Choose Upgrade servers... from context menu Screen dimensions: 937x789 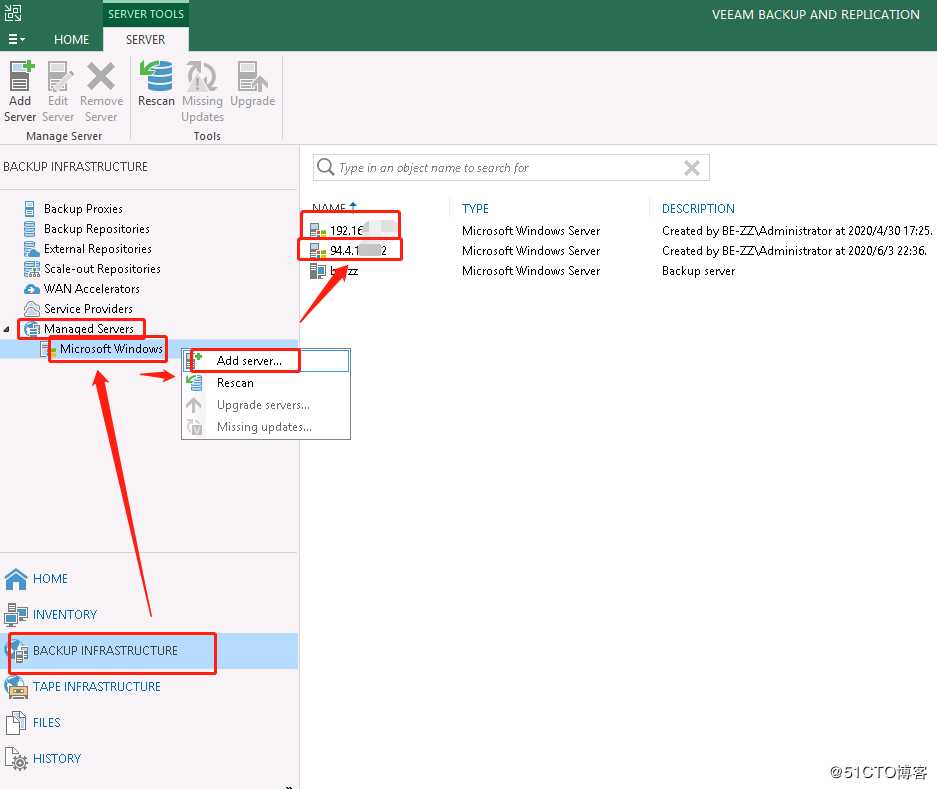click(x=267, y=405)
